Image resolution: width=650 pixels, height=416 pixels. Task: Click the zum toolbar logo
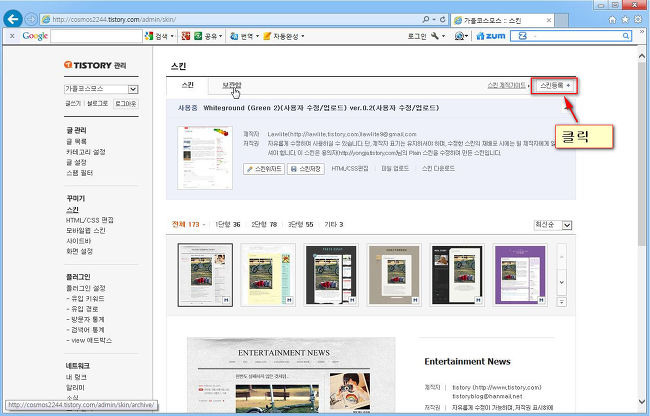pyautogui.click(x=491, y=36)
